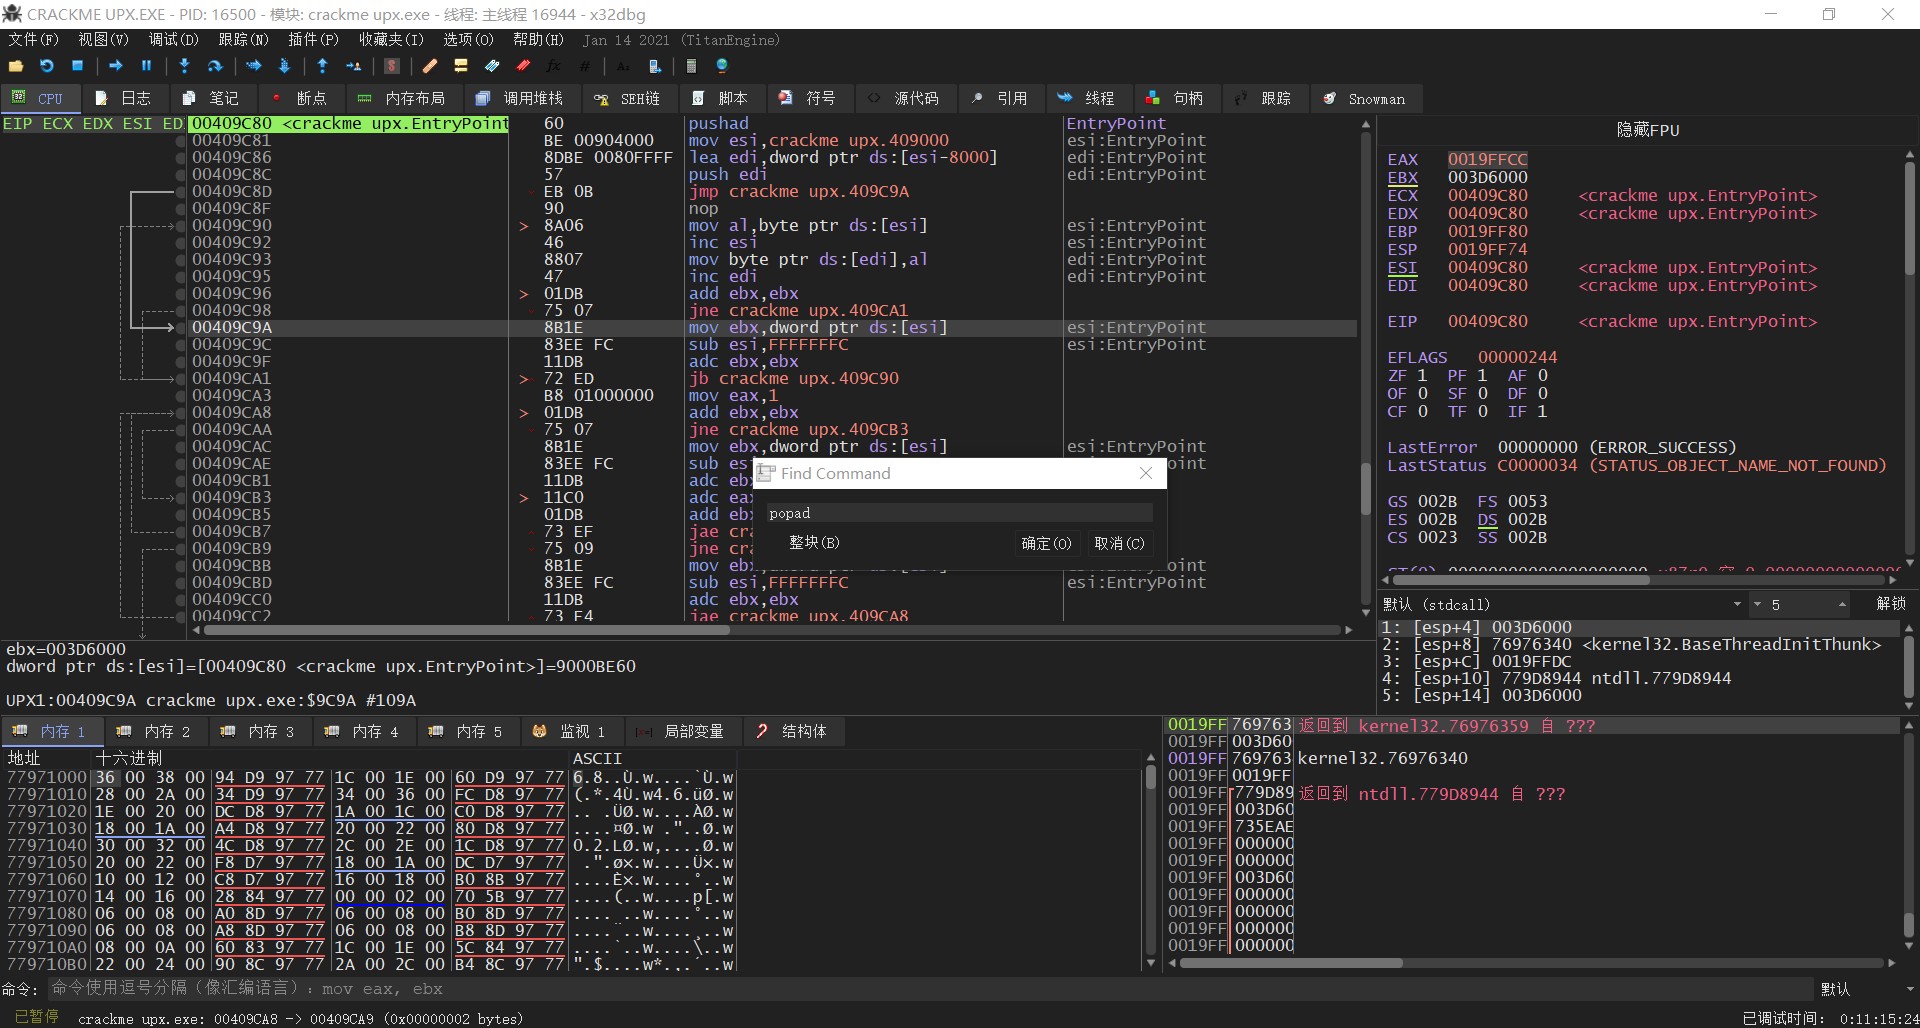Click the step into icon
The height and width of the screenshot is (1028, 1920).
click(x=184, y=66)
